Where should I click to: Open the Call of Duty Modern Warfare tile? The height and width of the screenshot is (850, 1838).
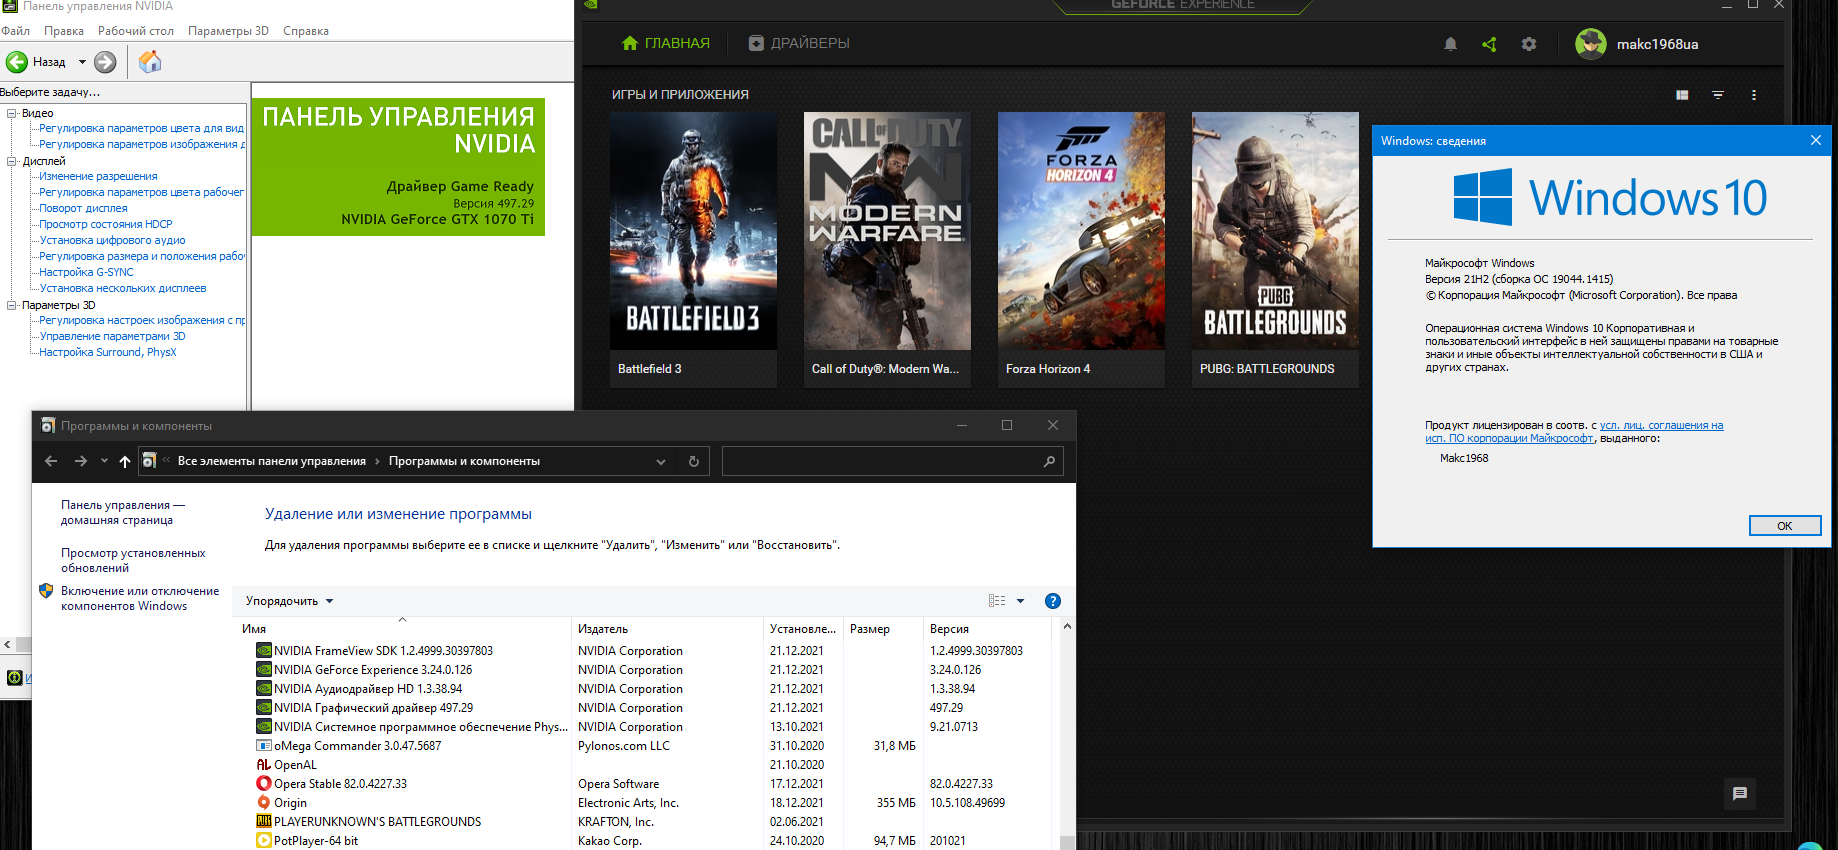pos(887,249)
